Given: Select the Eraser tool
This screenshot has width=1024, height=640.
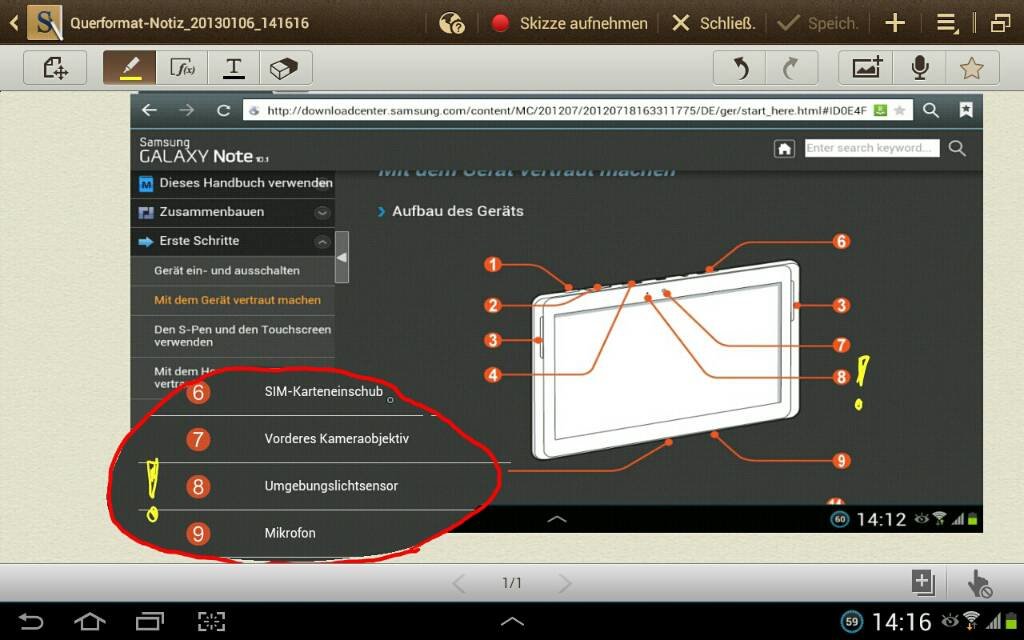Looking at the screenshot, I should pos(285,67).
